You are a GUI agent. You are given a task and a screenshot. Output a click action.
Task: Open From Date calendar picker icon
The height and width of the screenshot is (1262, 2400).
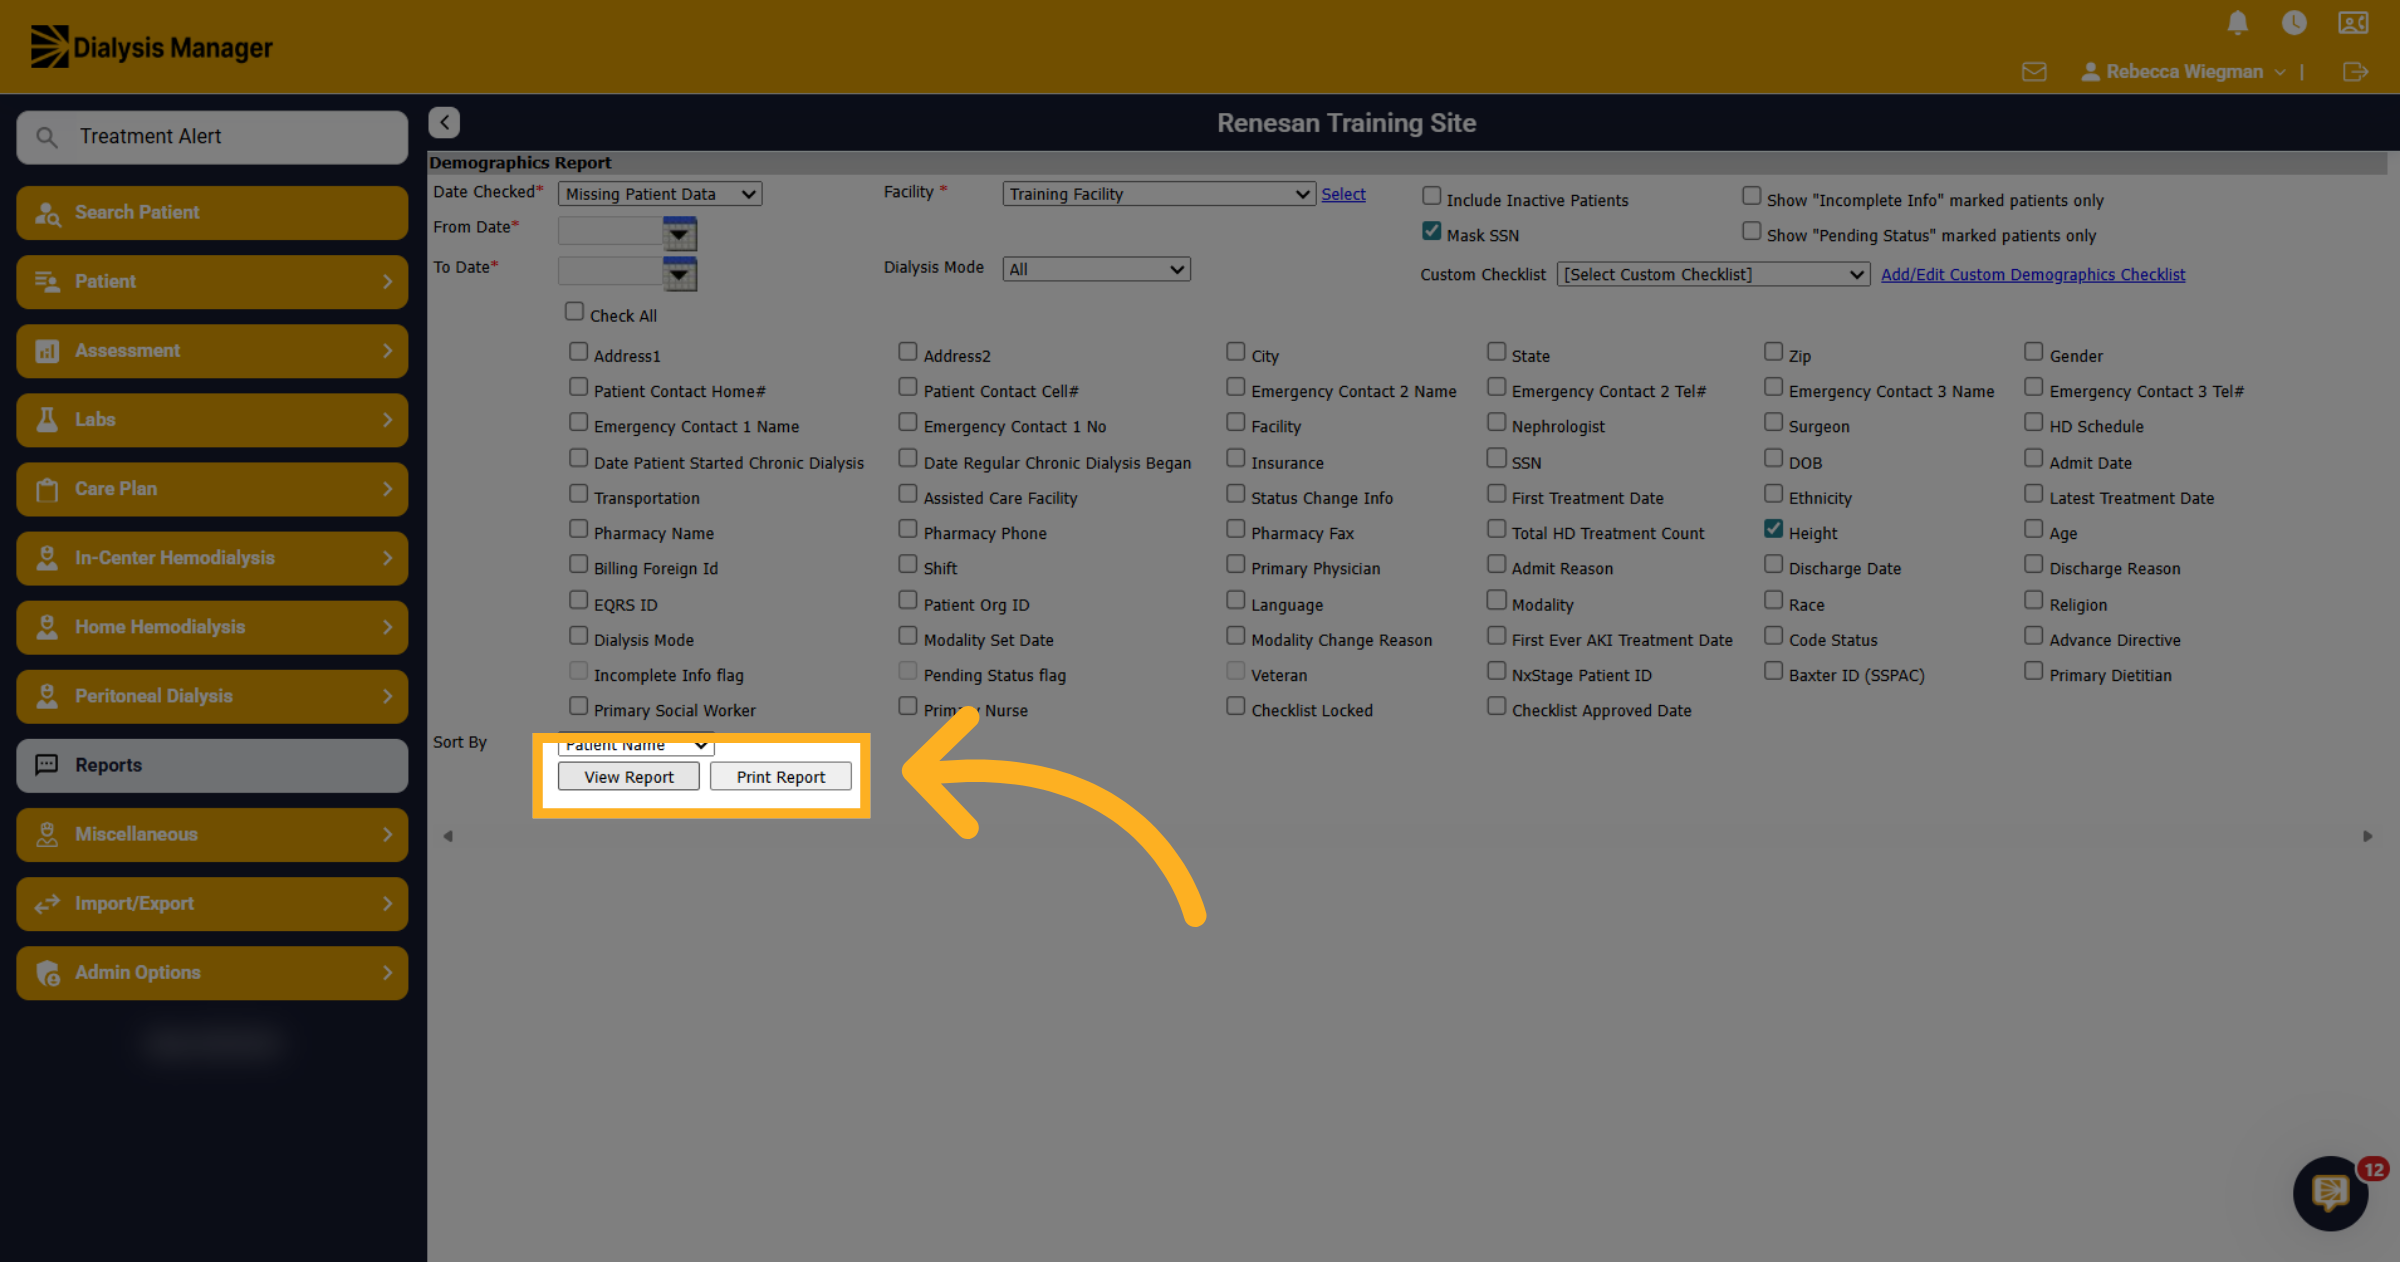pyautogui.click(x=680, y=233)
